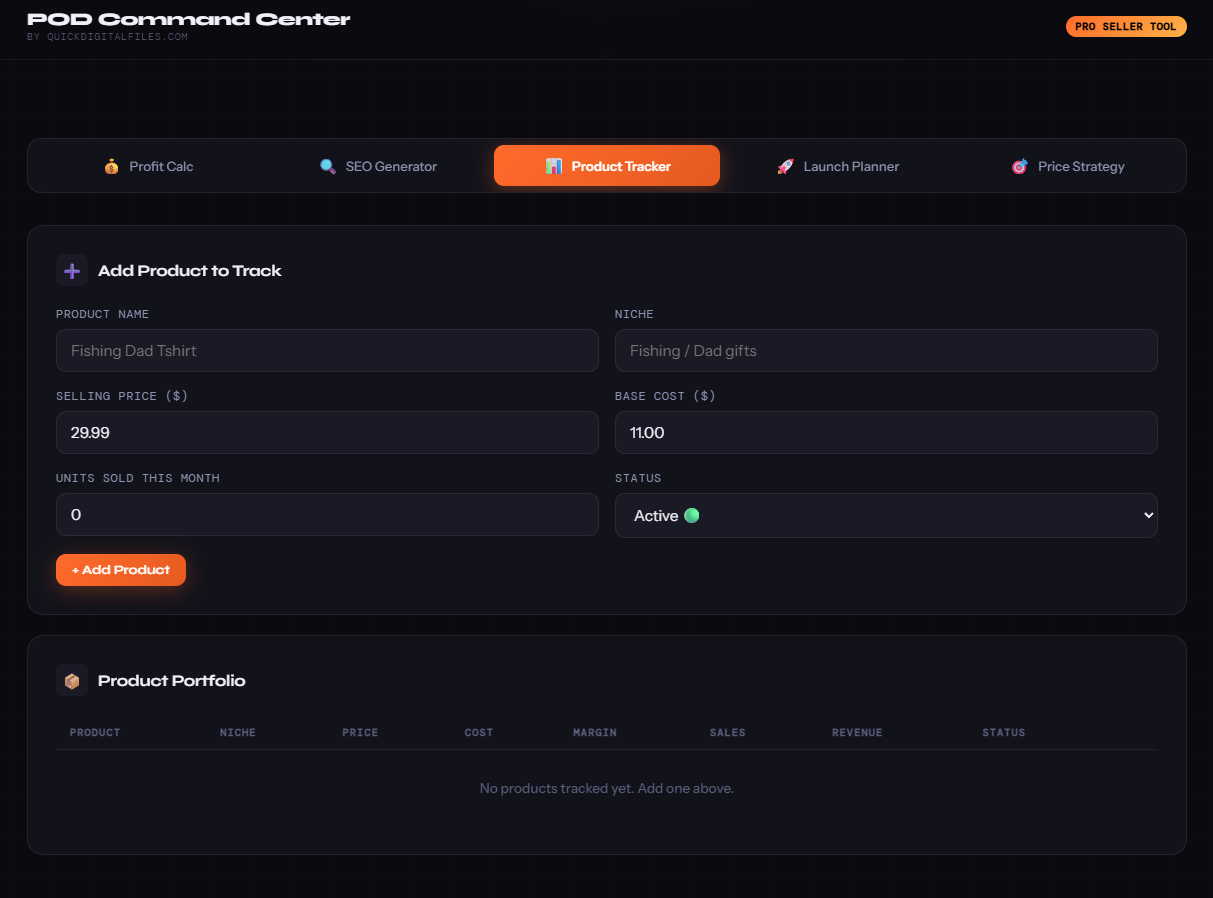The height and width of the screenshot is (898, 1213).
Task: Click the box icon beside Product Portfolio
Action: (x=72, y=680)
